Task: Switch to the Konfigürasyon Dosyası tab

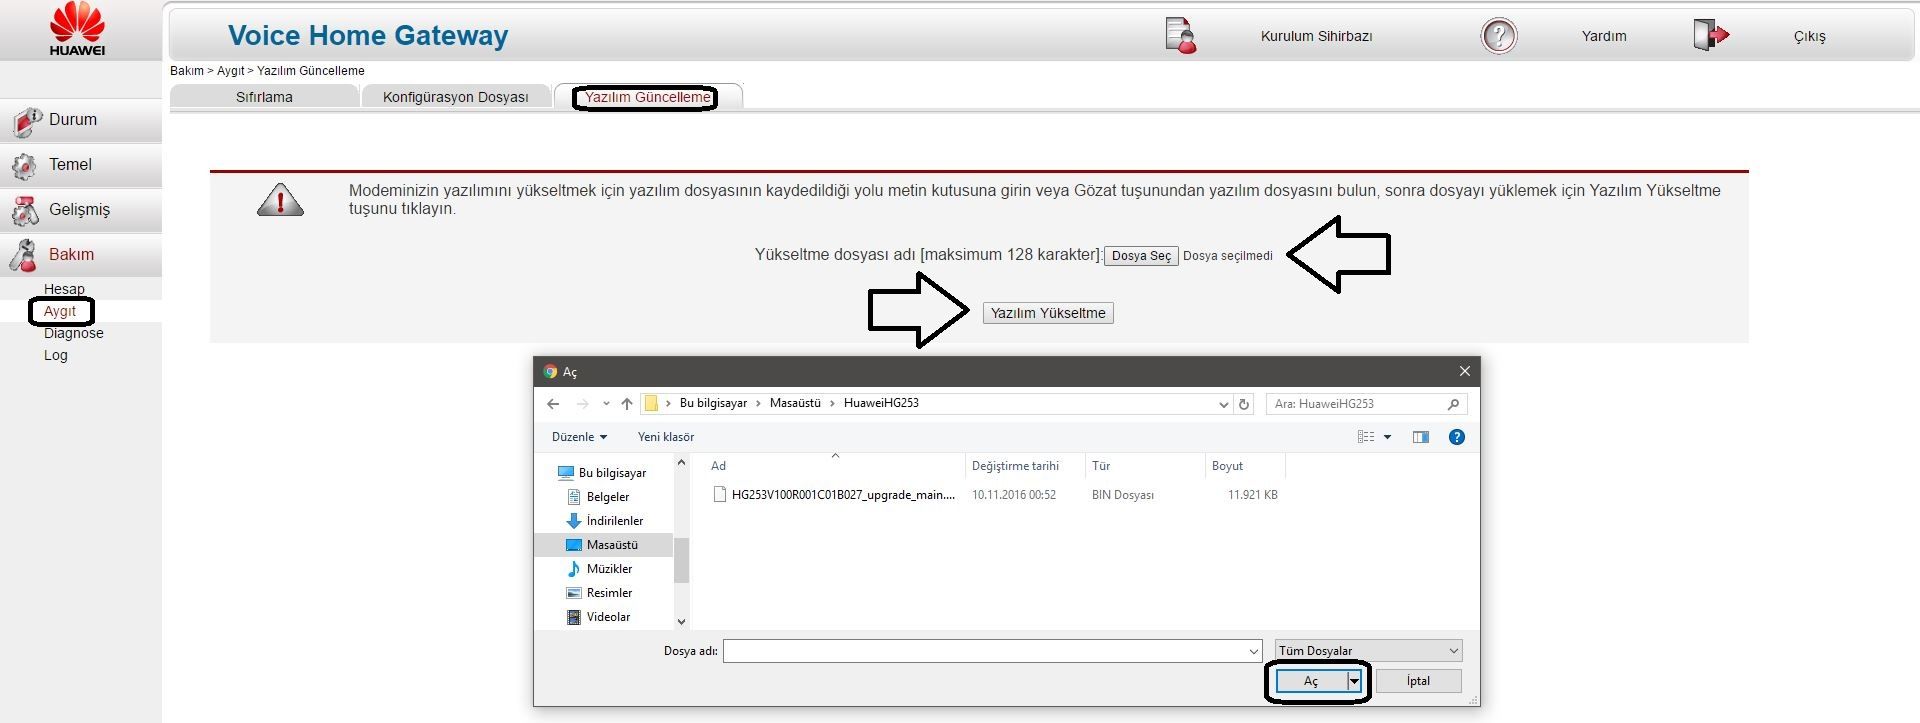Action: pos(455,97)
